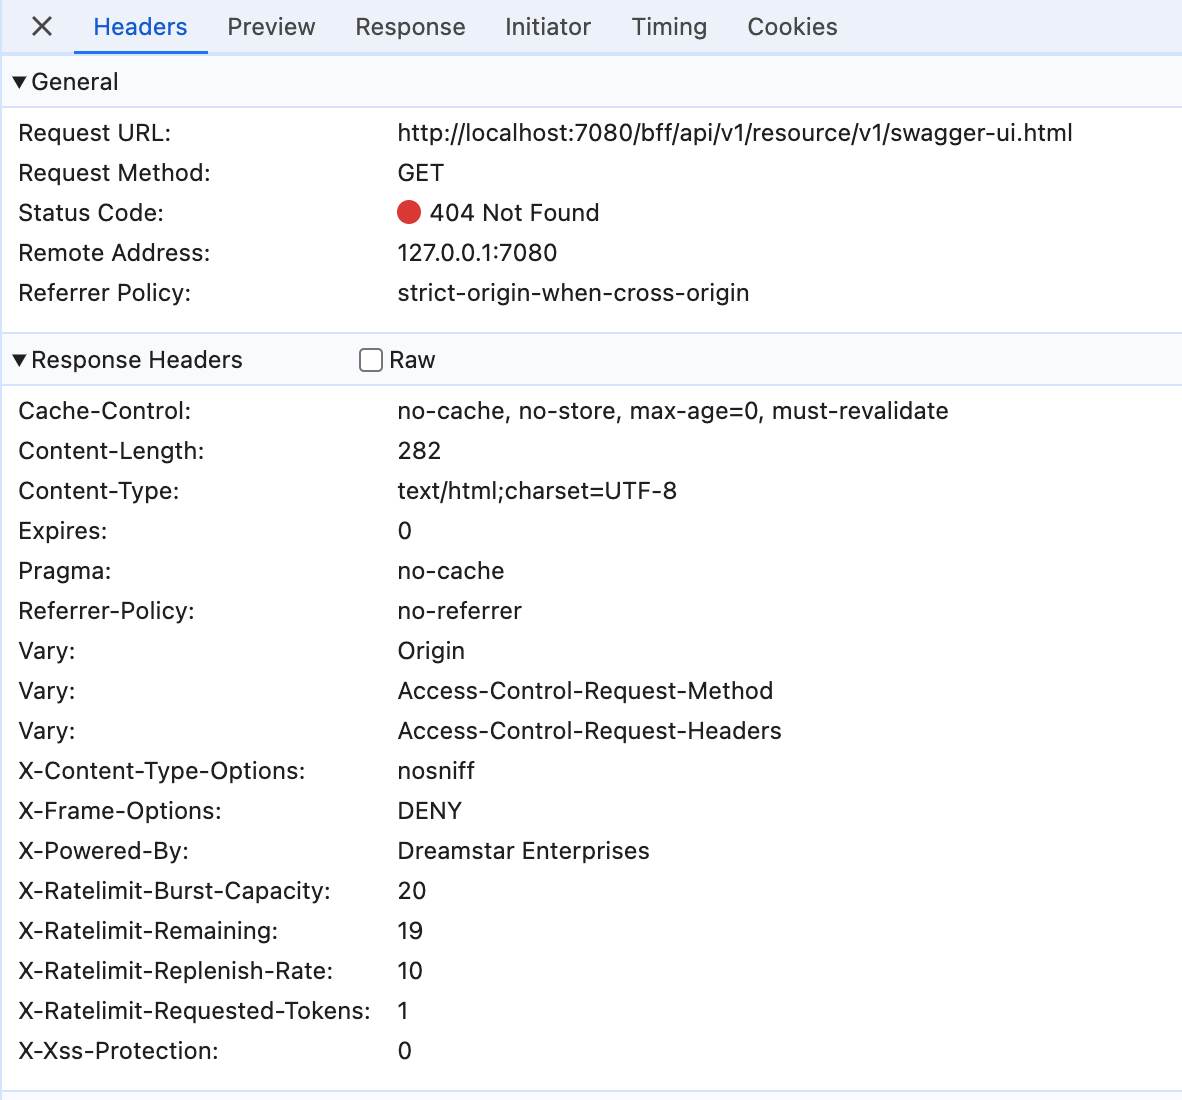Click the Remote Address value 127.0.0.1:7080
This screenshot has width=1182, height=1100.
pyautogui.click(x=477, y=252)
